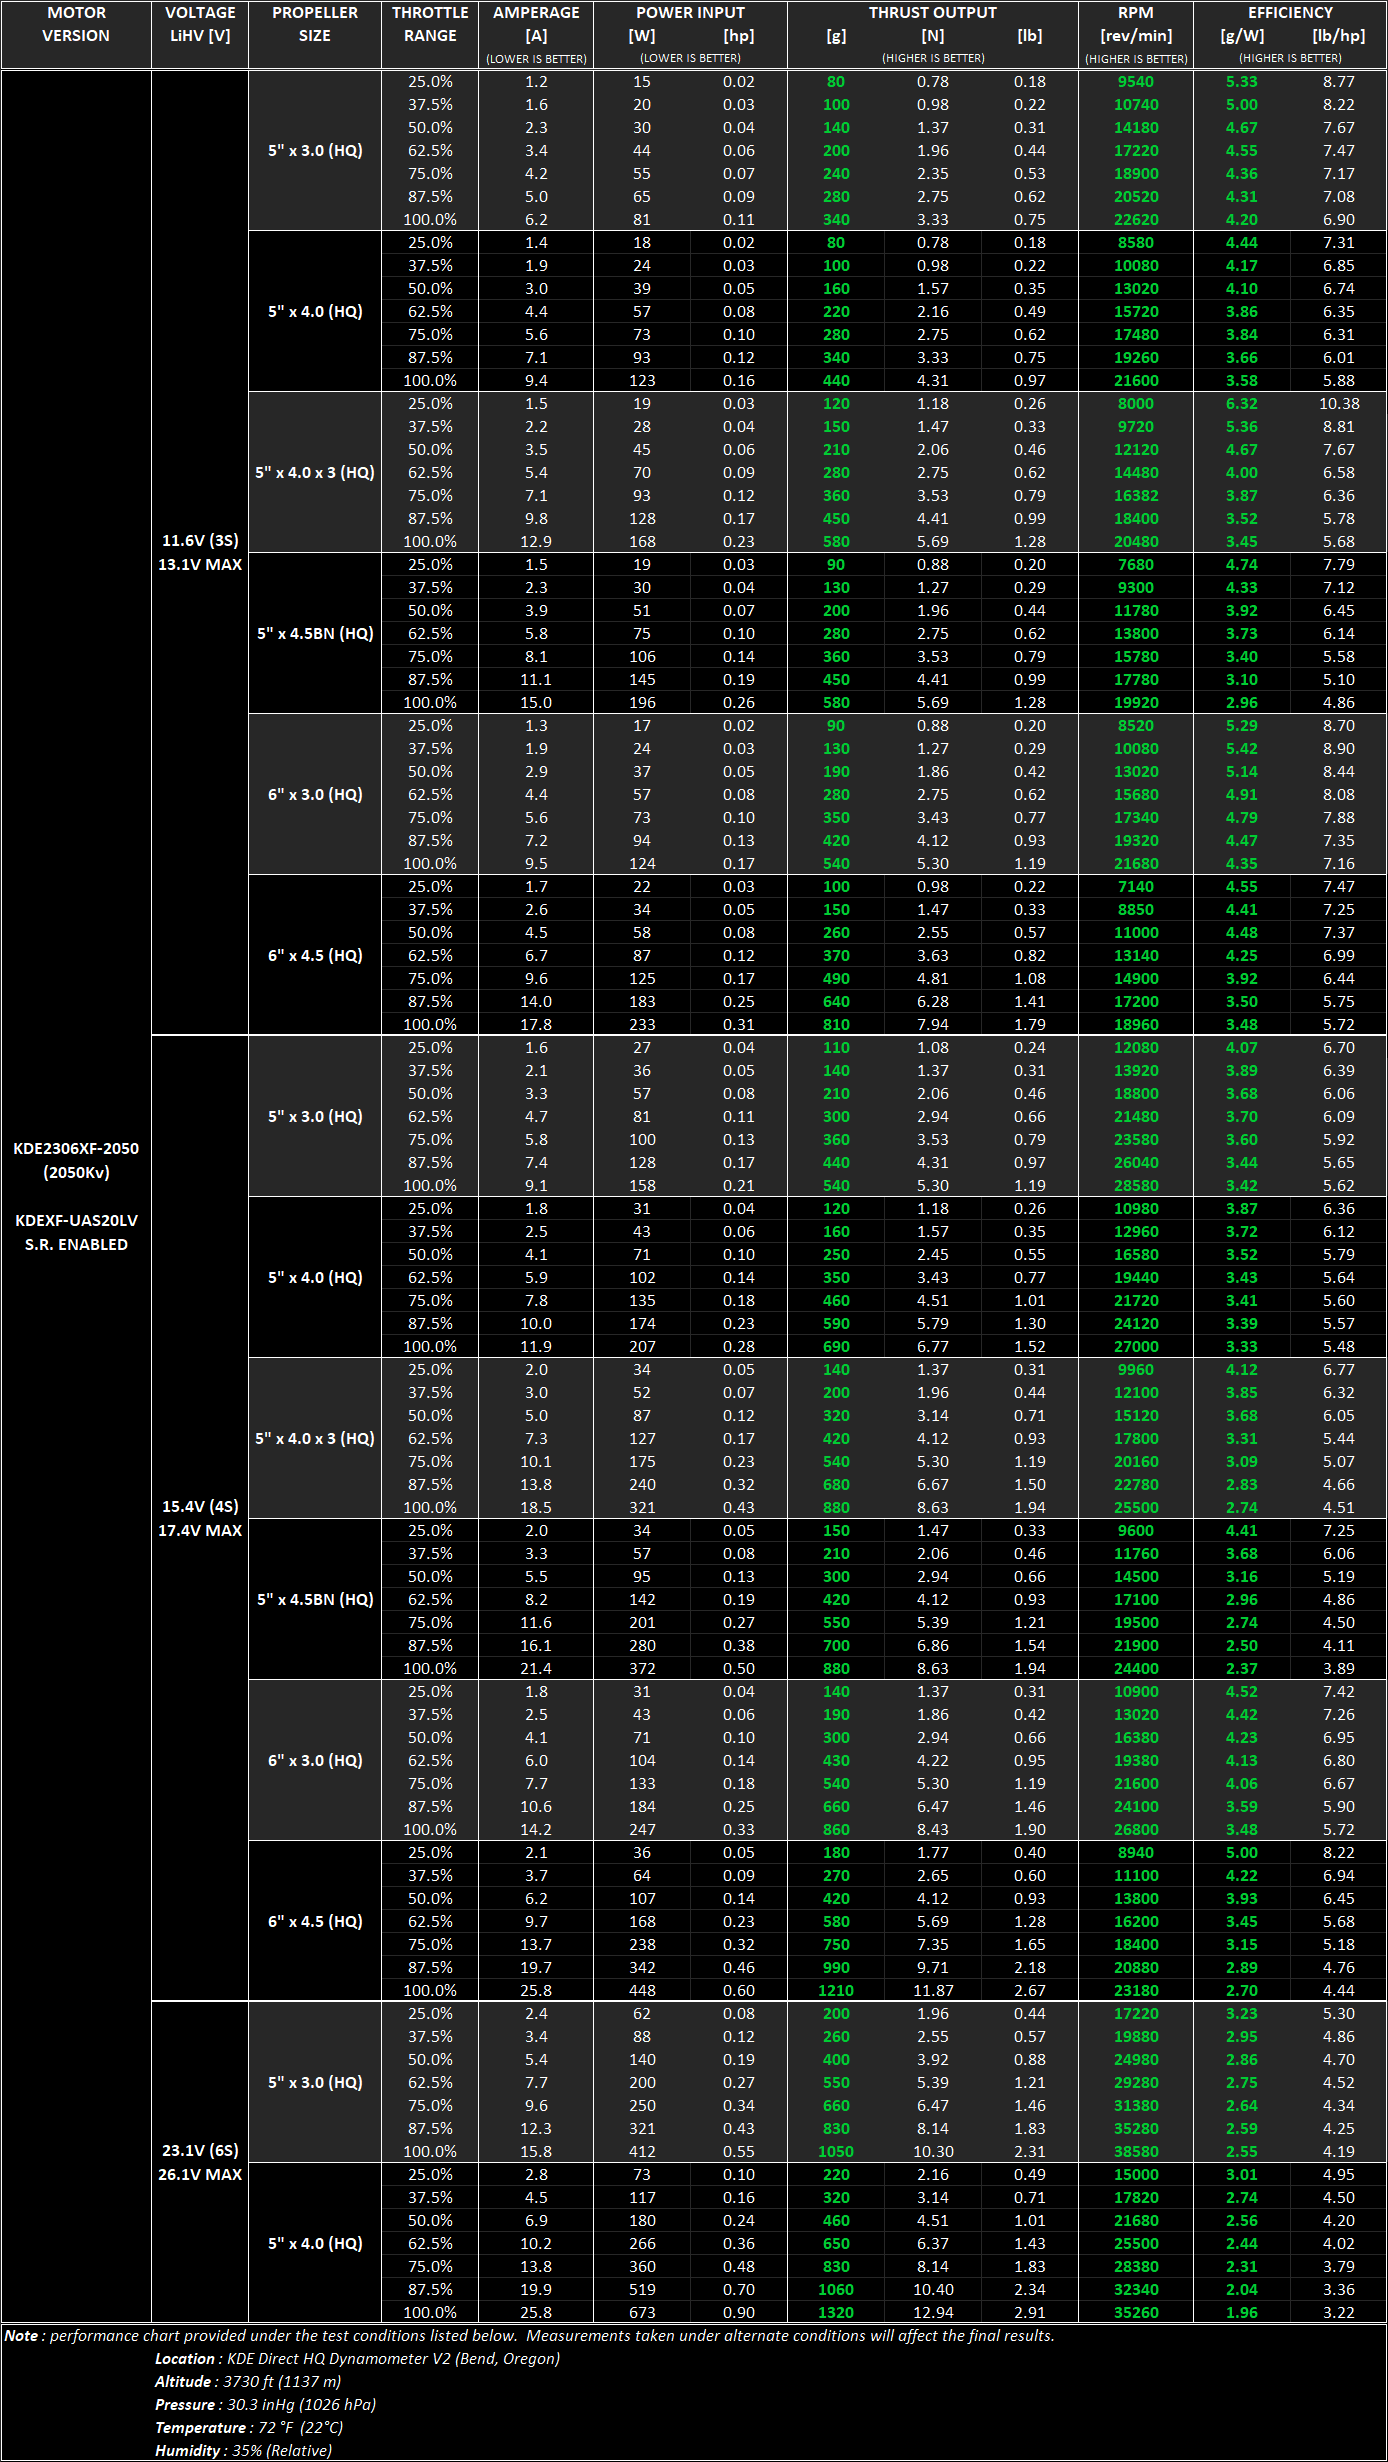1388x2462 pixels.
Task: Select the RPM [rev/min] column header
Action: (1135, 25)
